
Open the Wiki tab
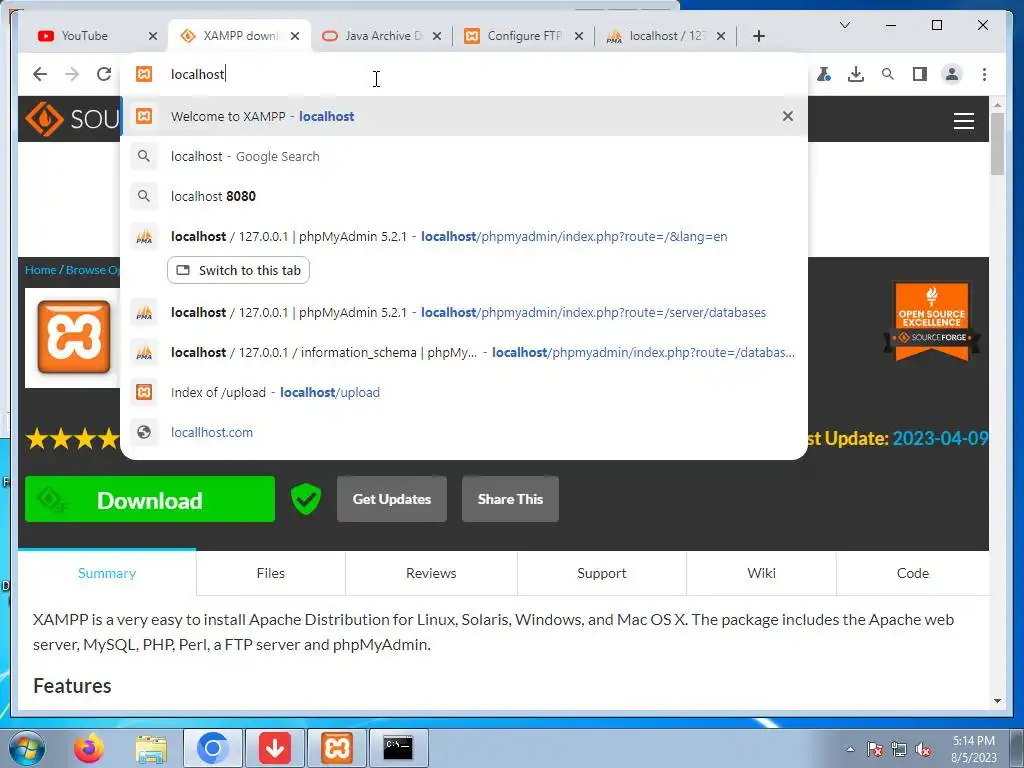click(761, 573)
